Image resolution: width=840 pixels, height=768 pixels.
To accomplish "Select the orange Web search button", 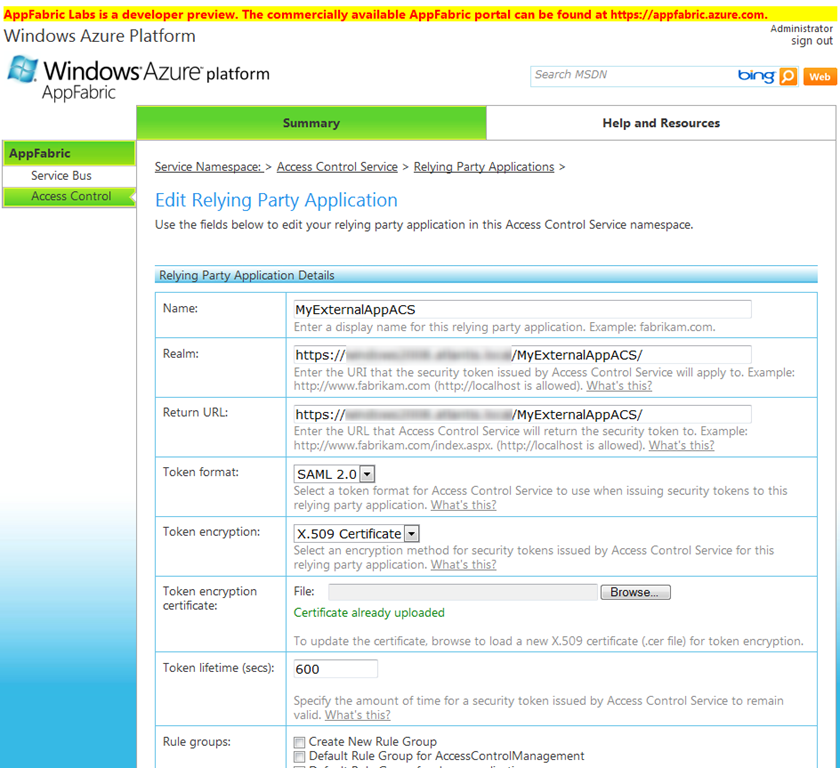I will click(x=820, y=76).
